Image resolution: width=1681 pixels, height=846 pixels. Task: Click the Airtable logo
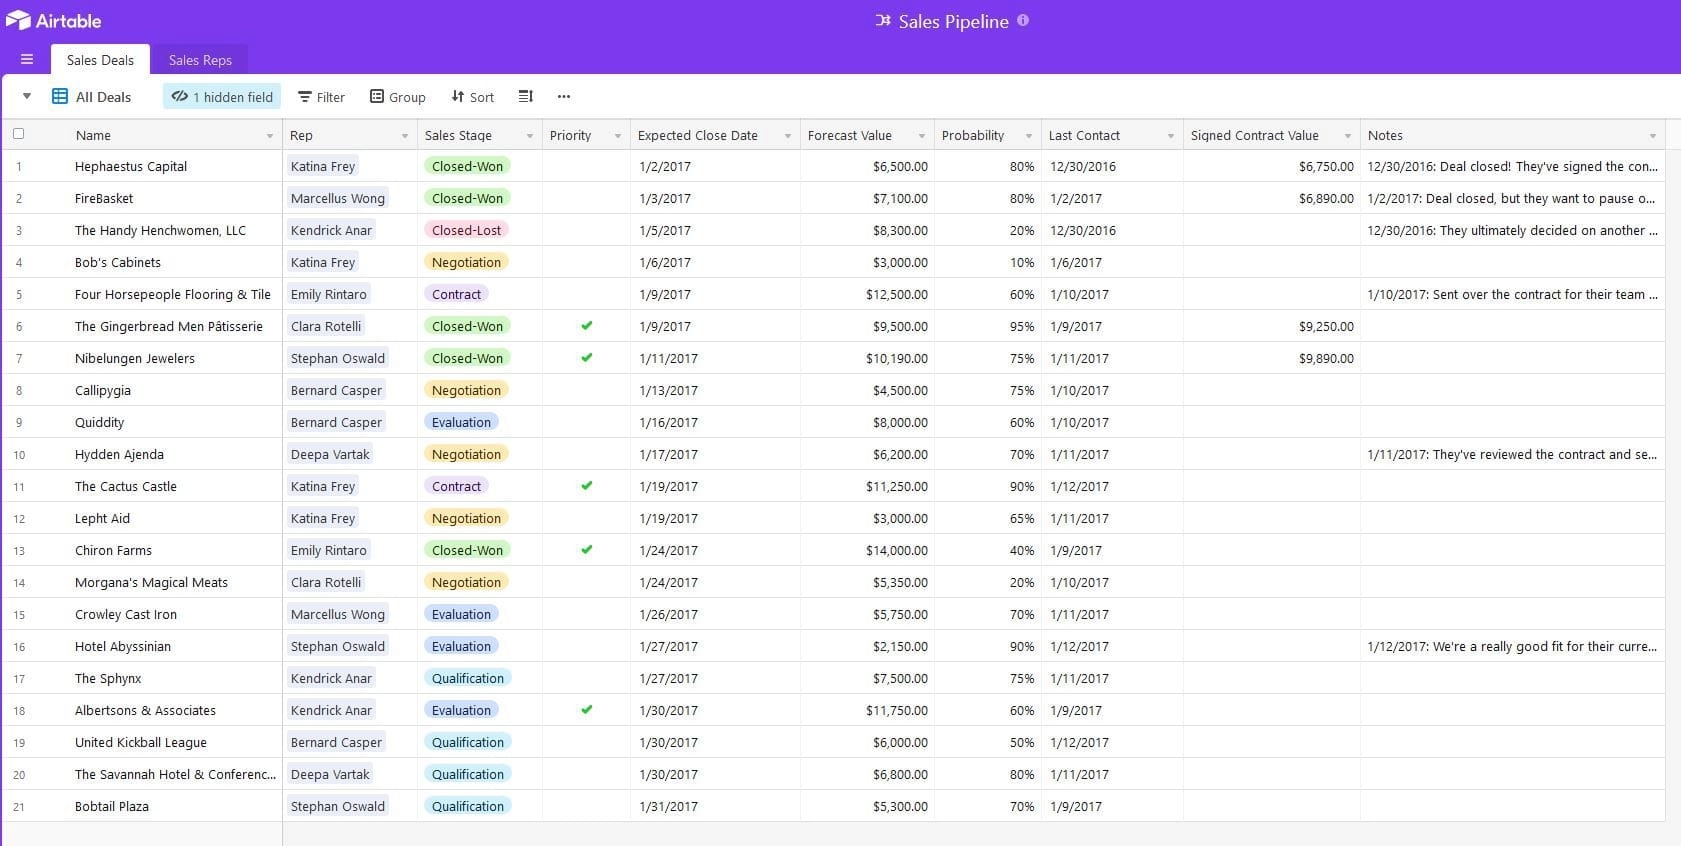click(53, 21)
